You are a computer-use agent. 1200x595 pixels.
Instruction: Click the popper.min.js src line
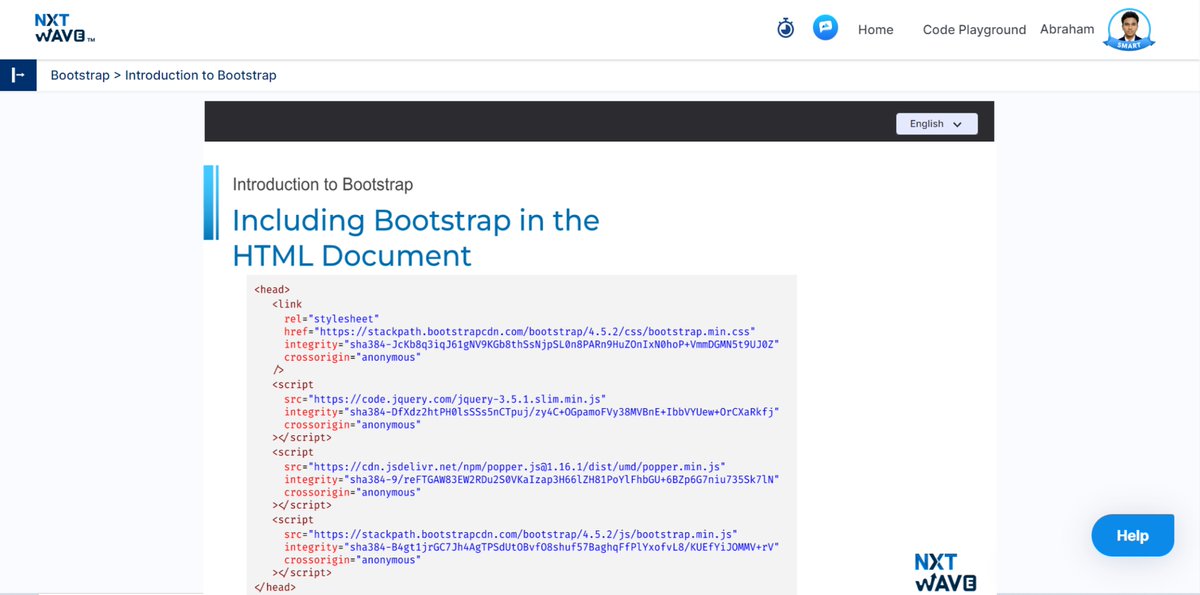[x=504, y=466]
